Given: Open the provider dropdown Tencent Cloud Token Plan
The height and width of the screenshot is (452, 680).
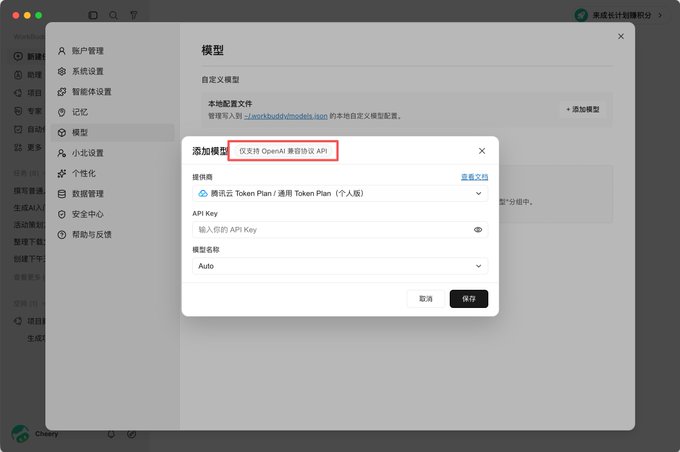Looking at the screenshot, I should pos(340,193).
